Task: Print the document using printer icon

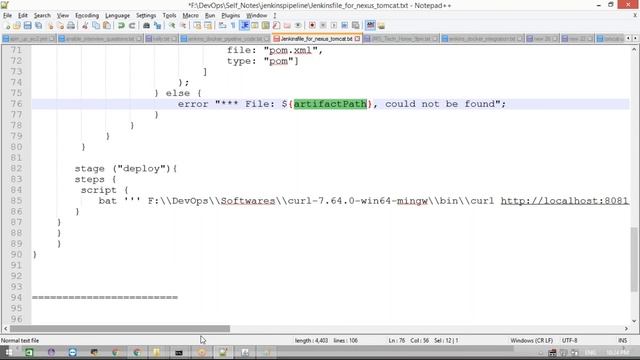Action: 71,26
